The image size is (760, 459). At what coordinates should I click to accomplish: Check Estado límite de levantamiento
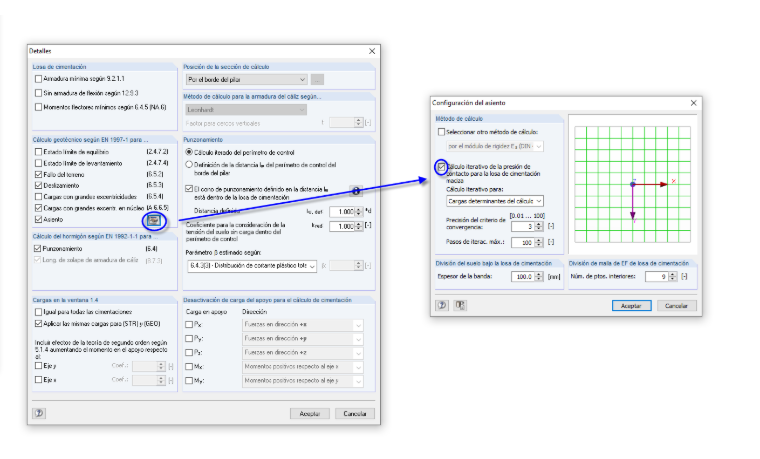[x=38, y=163]
